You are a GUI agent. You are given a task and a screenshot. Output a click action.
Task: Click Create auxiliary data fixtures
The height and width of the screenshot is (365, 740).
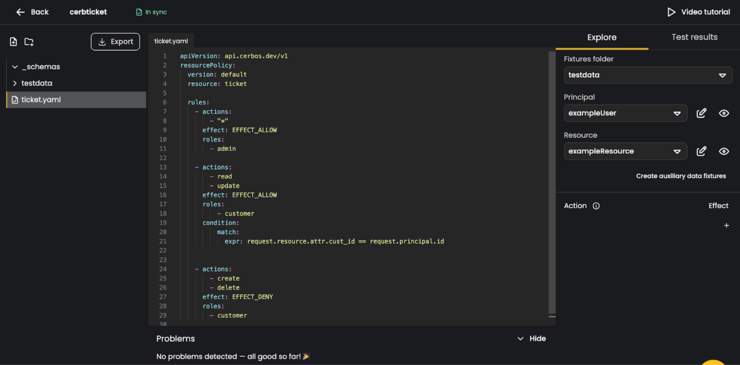pos(681,176)
